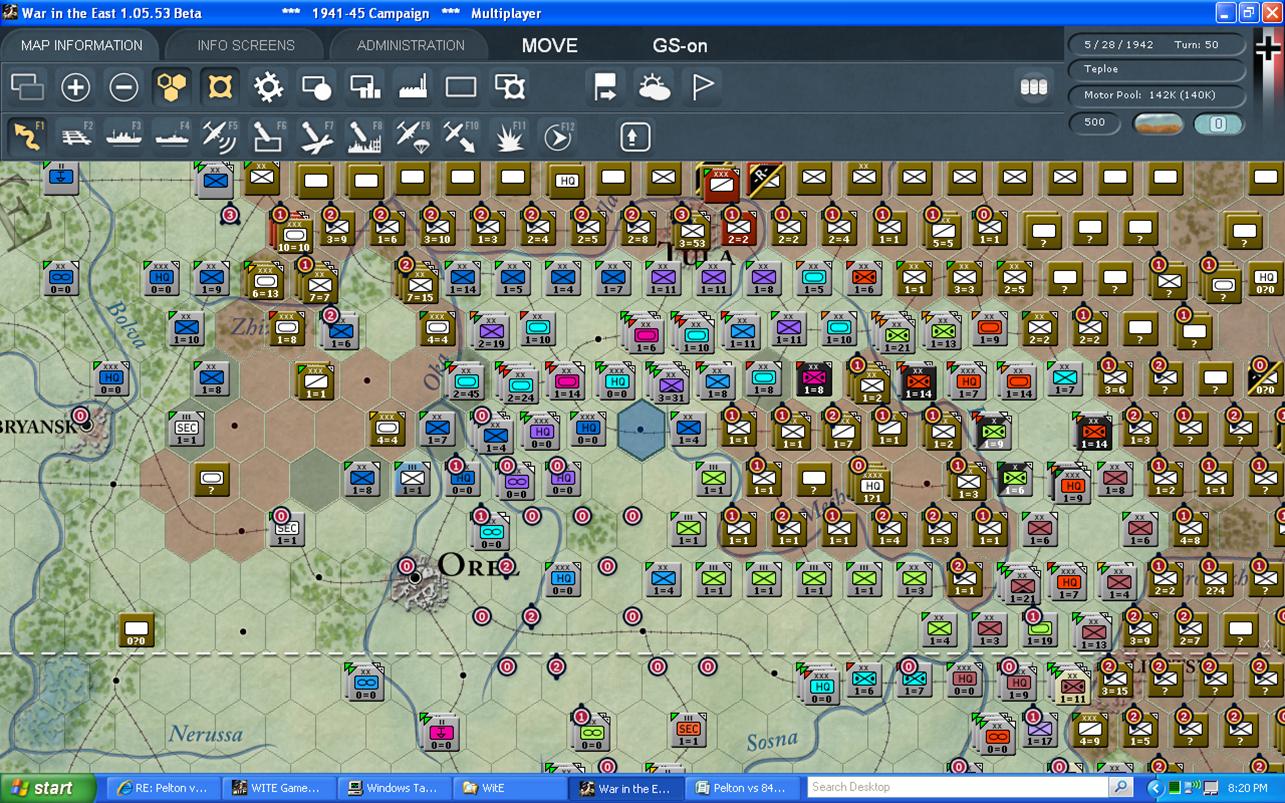1285x803 pixels.
Task: Click the overlapping rectangles icon in the toolbar
Action: pyautogui.click(x=28, y=87)
